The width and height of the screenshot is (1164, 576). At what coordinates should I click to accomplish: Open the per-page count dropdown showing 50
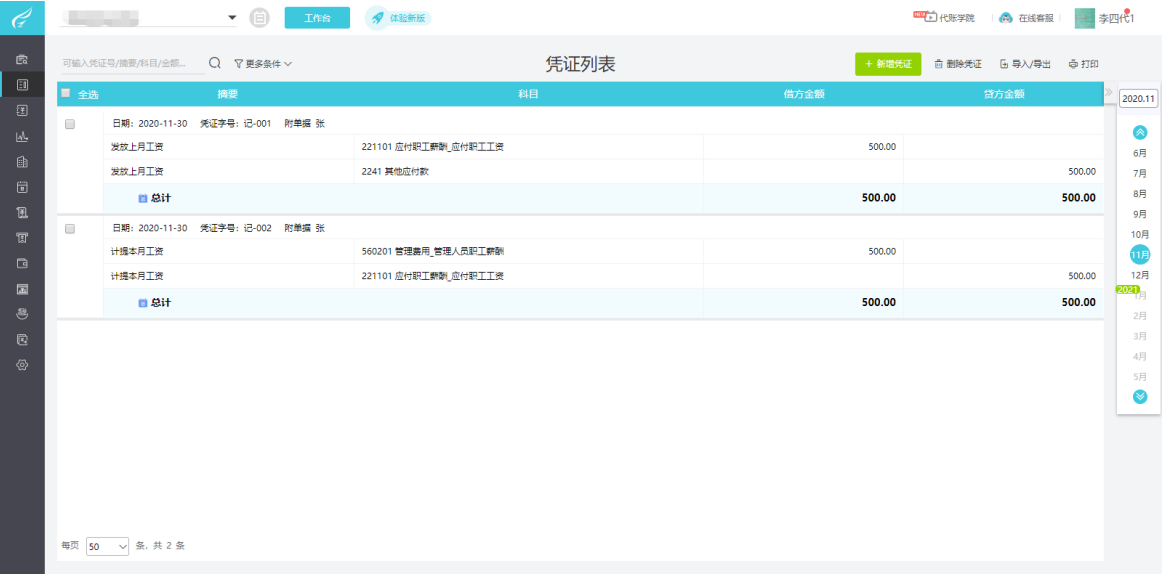pos(108,546)
